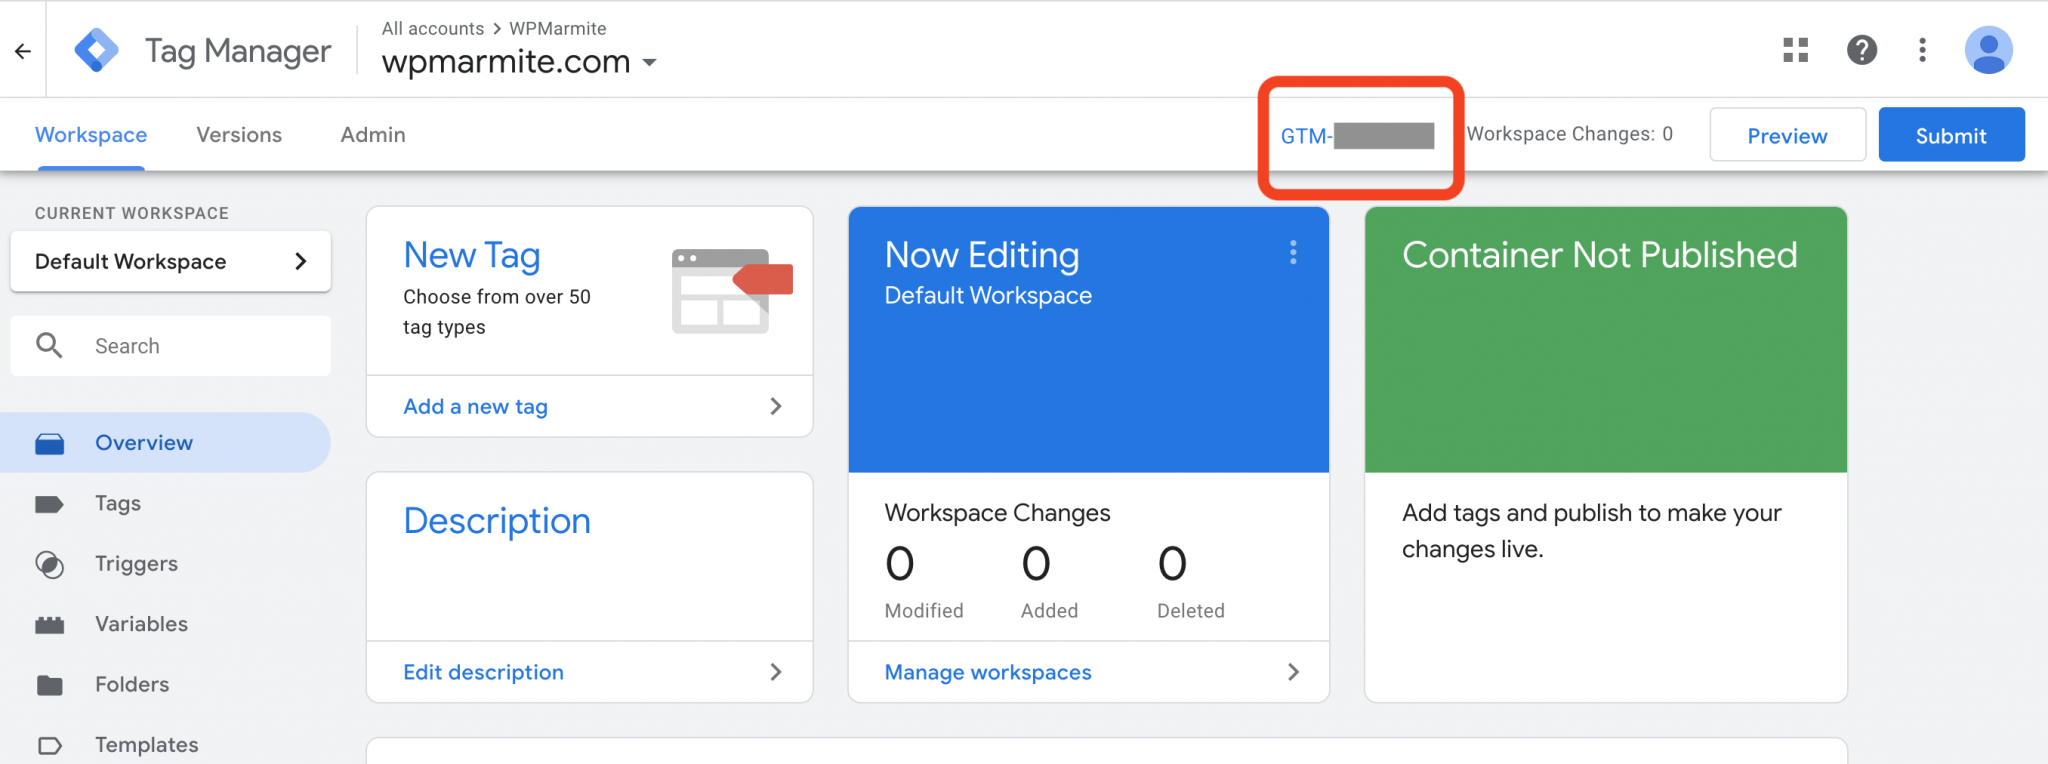Click the New Tag illustration icon
Viewport: 2048px width, 764px height.
click(732, 291)
